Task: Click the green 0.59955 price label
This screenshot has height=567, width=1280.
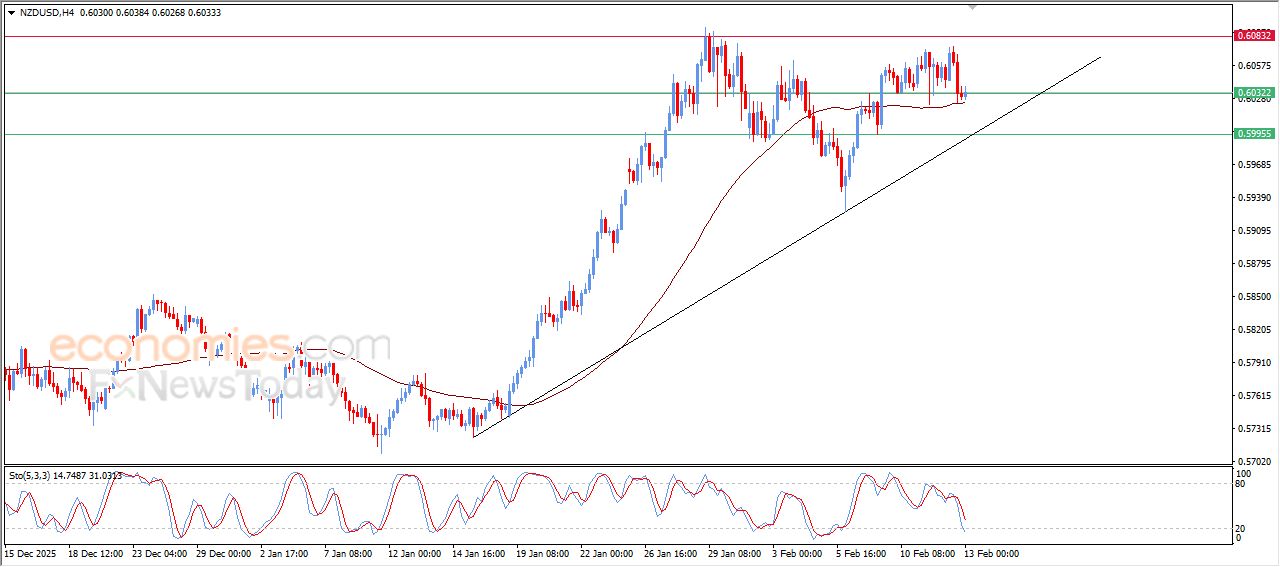Action: pyautogui.click(x=1253, y=134)
